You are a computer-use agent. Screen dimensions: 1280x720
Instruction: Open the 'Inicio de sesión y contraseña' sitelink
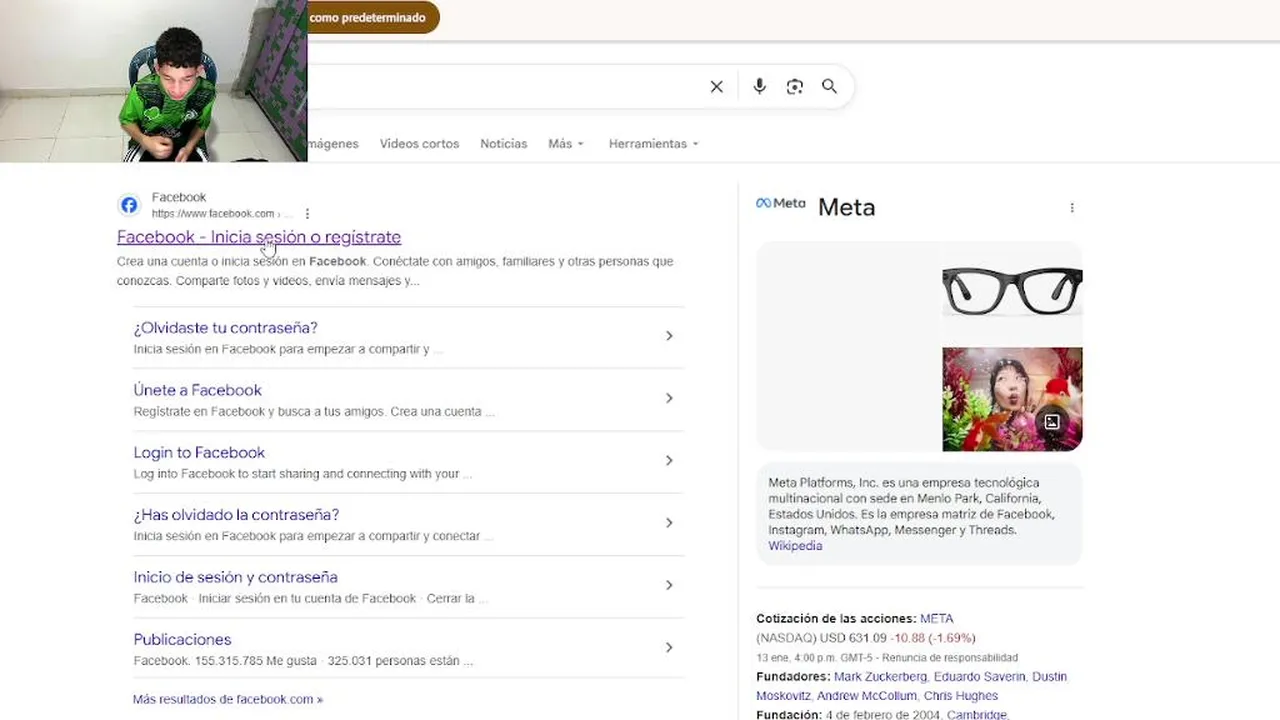coord(235,577)
